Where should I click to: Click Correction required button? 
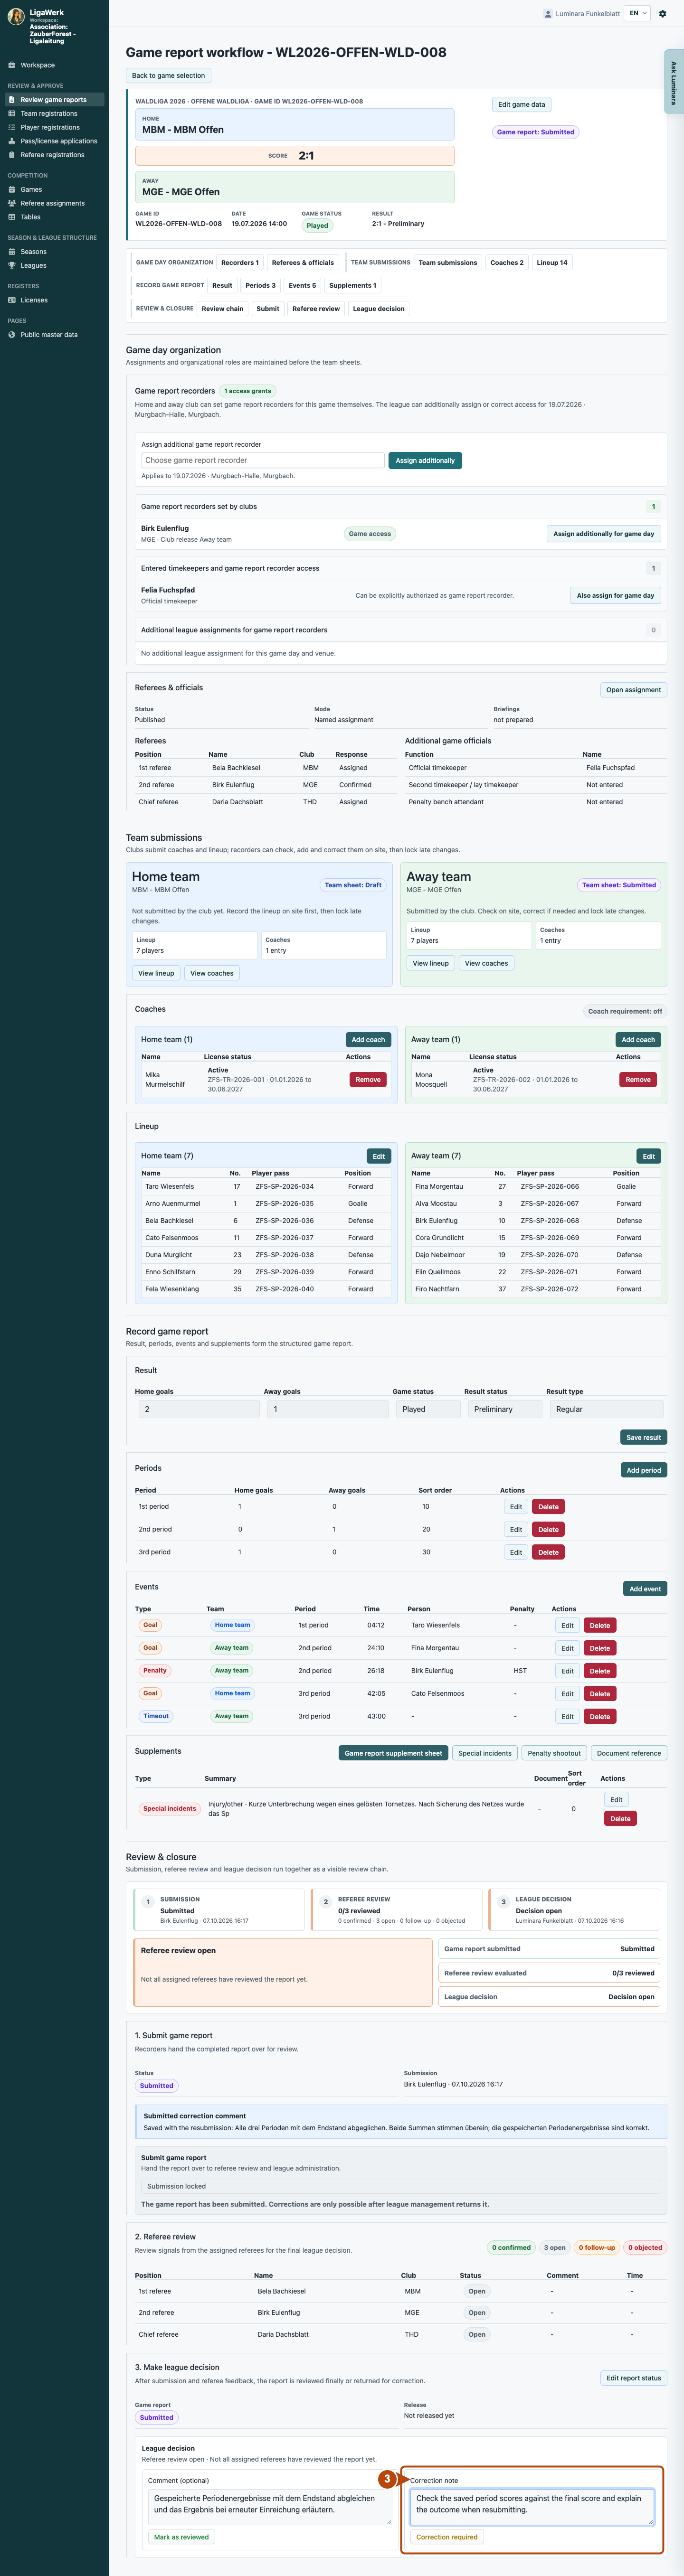(x=447, y=2537)
